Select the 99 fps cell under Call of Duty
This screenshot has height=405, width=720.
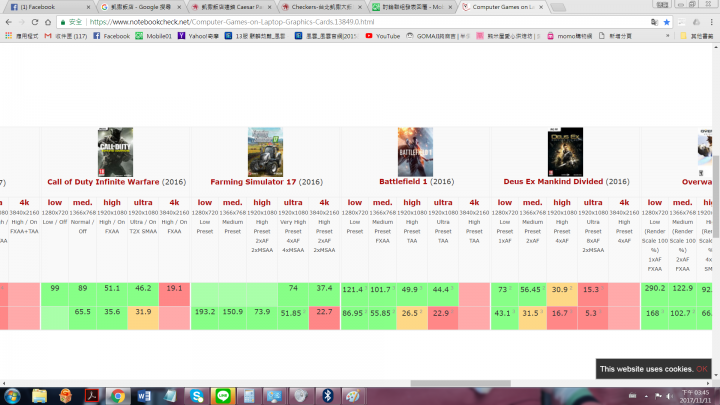(55, 294)
